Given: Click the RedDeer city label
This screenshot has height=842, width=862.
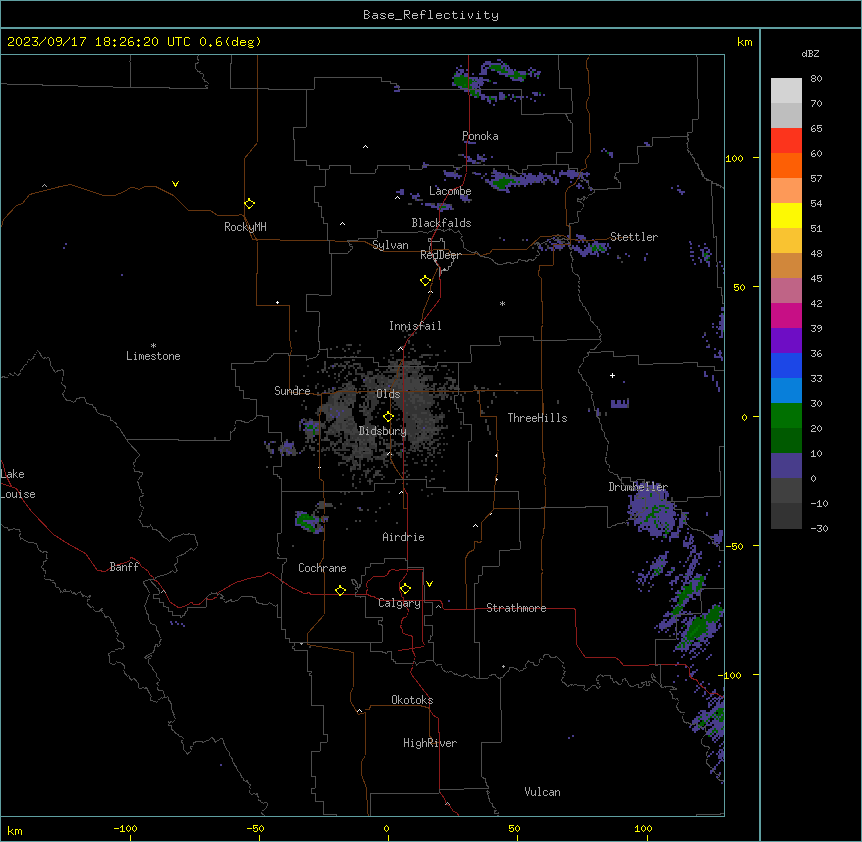Looking at the screenshot, I should (x=440, y=255).
